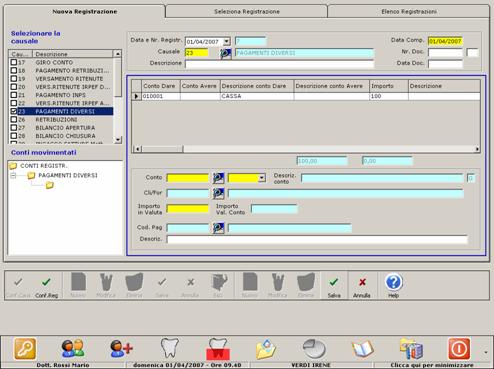Collapse the PAGAMENTI DIVERSI tree node
This screenshot has width=494, height=369.
point(13,175)
